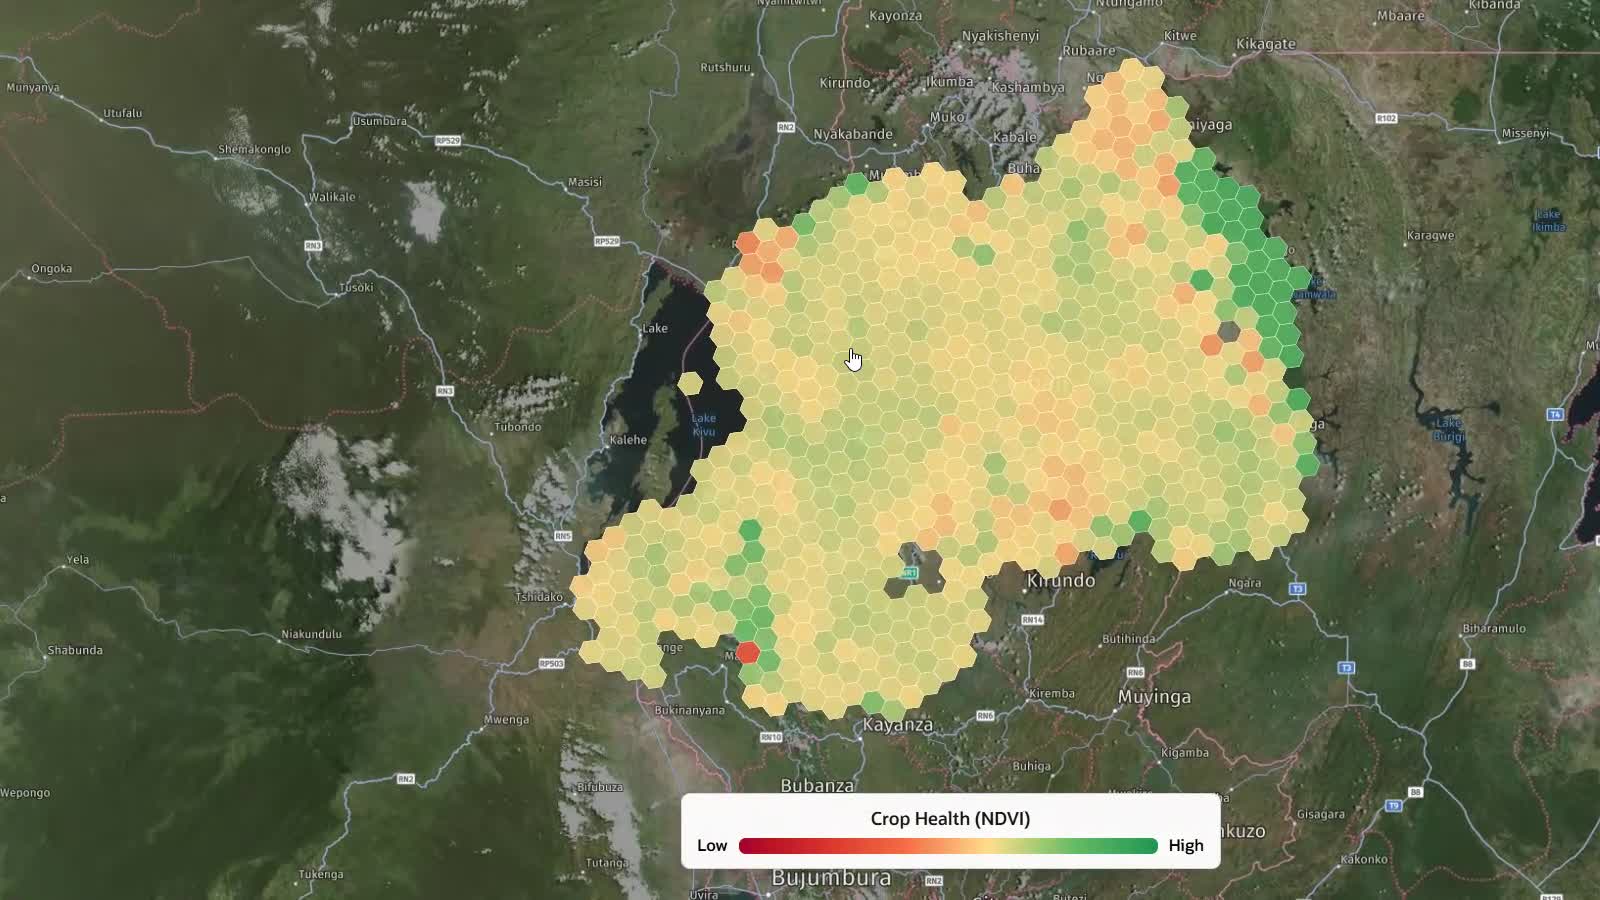Click the Karagwe town label

[x=1430, y=236]
